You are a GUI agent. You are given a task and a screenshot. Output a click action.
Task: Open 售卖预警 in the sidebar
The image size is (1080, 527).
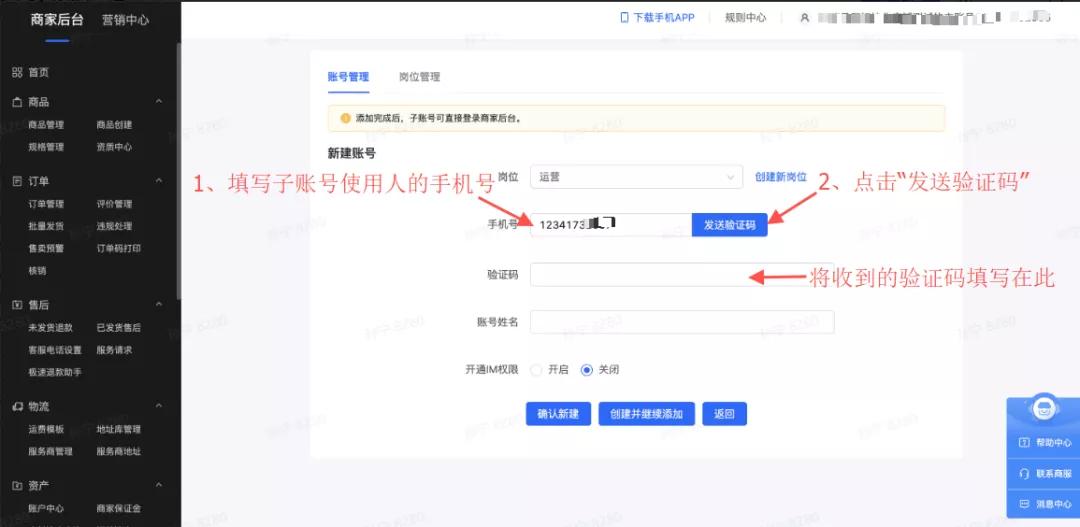pos(46,248)
